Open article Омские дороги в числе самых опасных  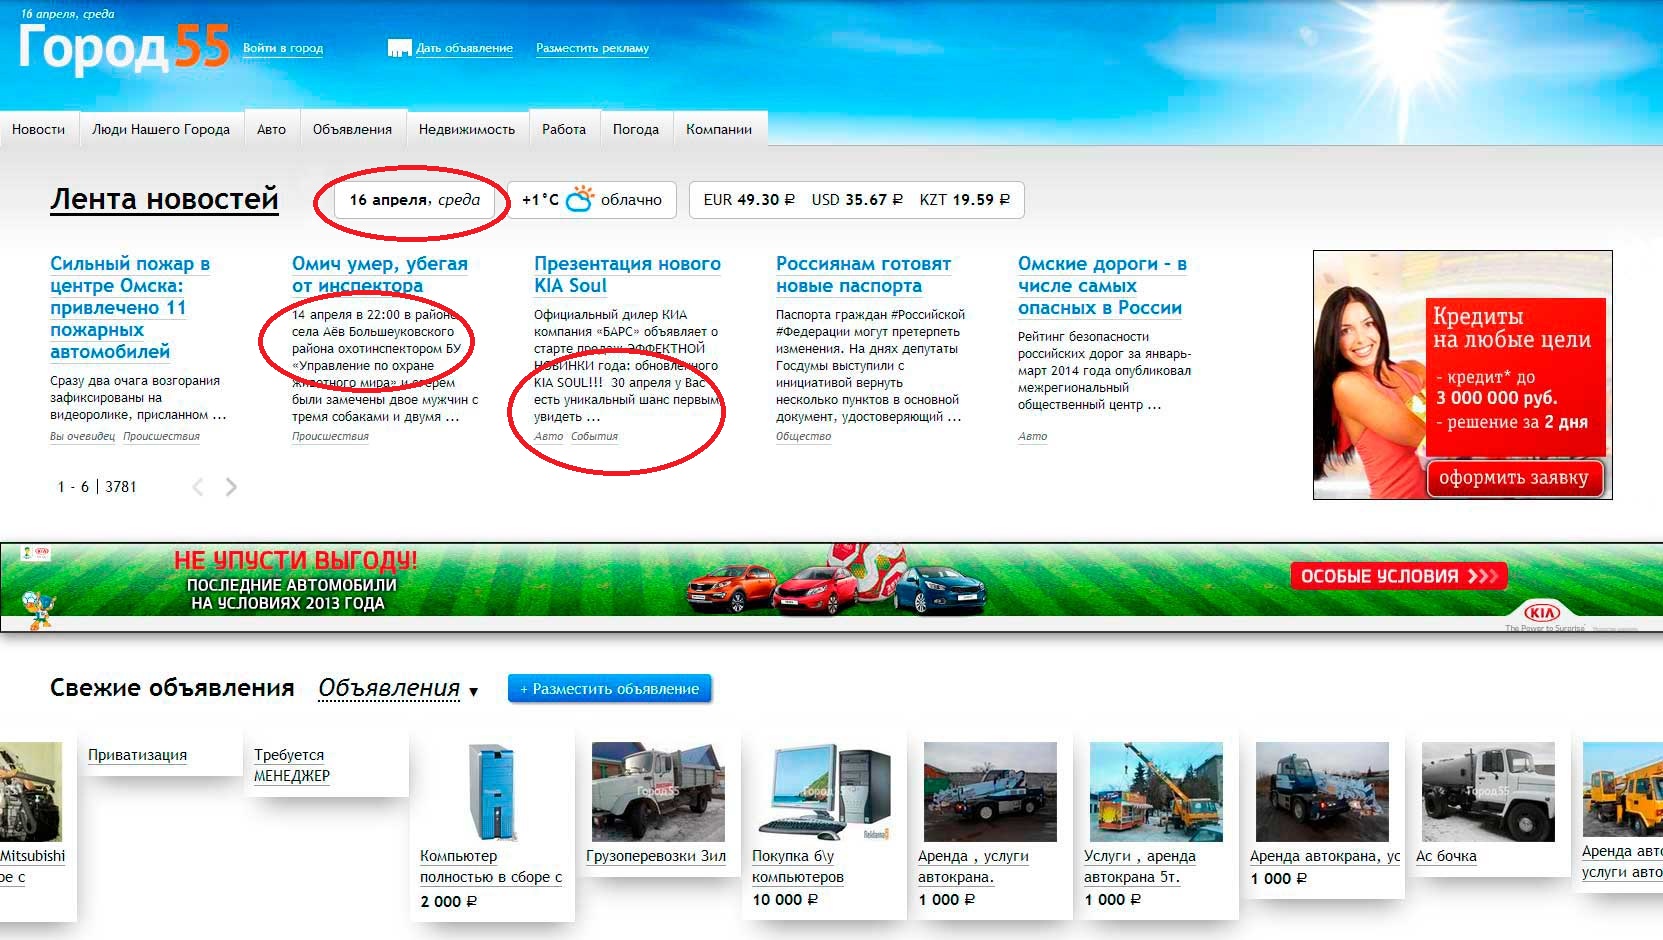click(1102, 286)
